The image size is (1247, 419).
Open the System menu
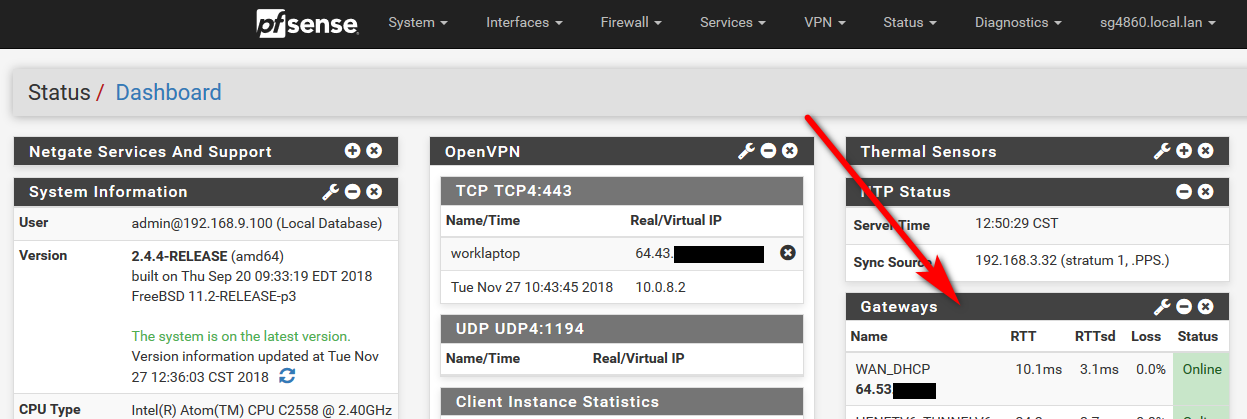click(x=418, y=22)
